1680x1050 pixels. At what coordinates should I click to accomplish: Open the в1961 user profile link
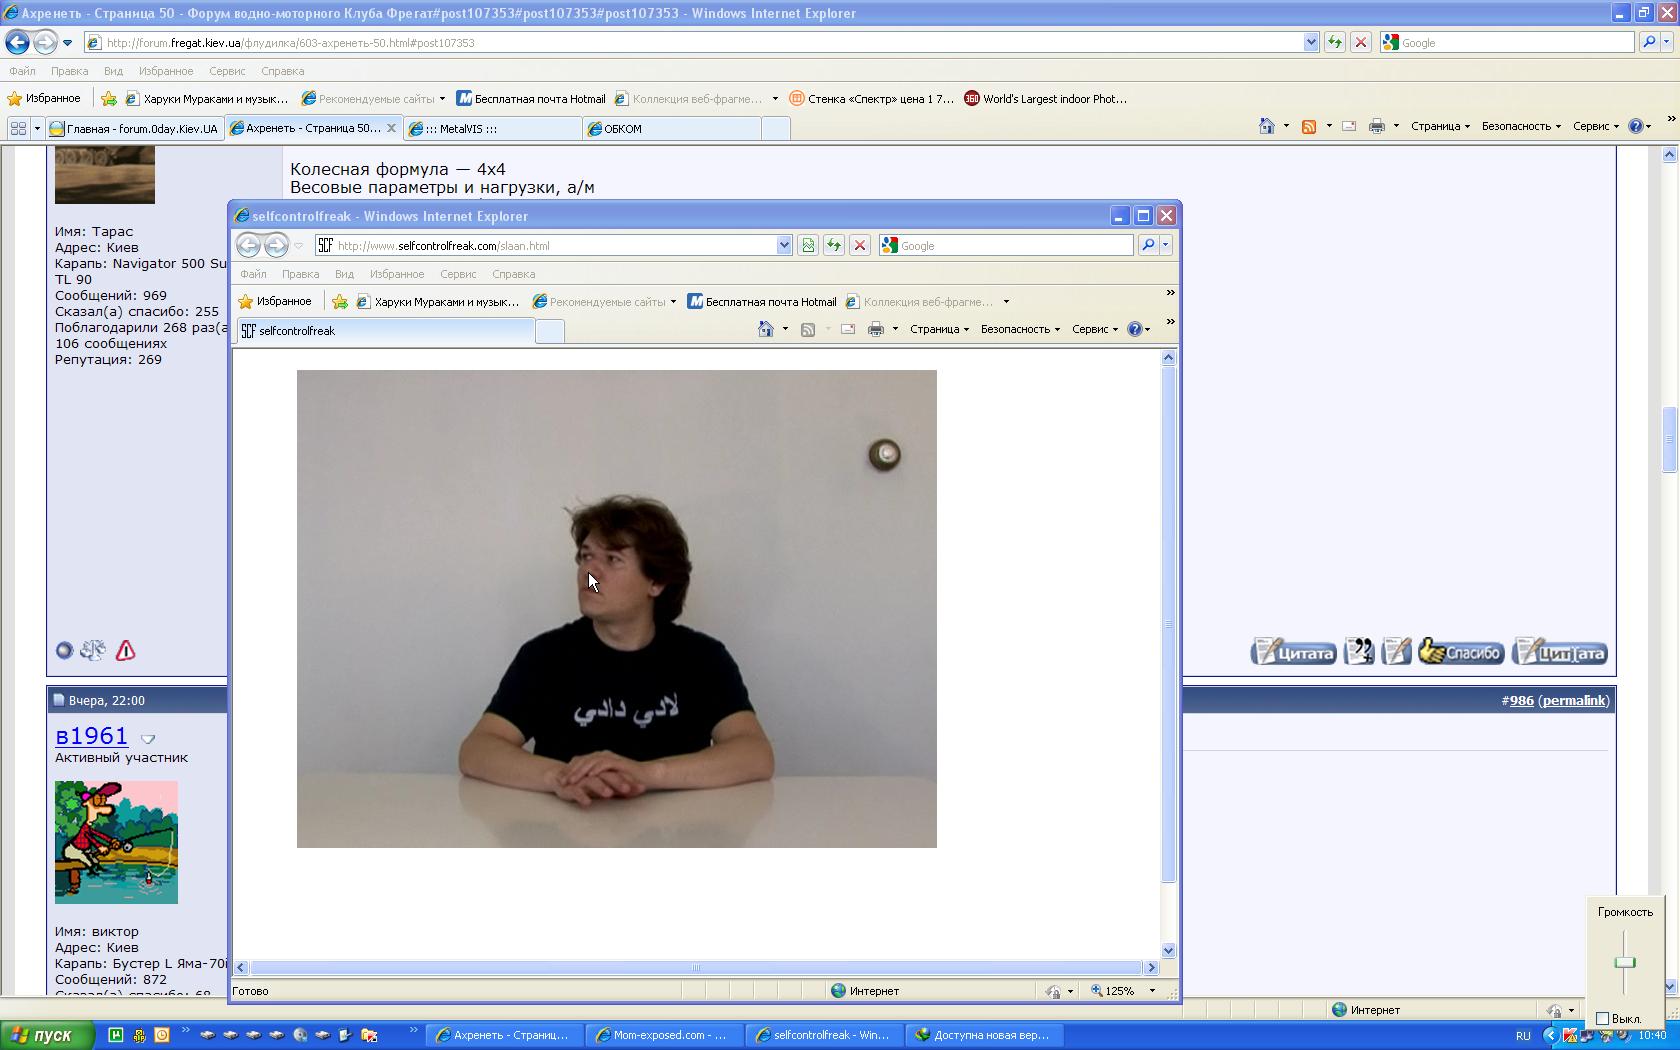tap(91, 736)
